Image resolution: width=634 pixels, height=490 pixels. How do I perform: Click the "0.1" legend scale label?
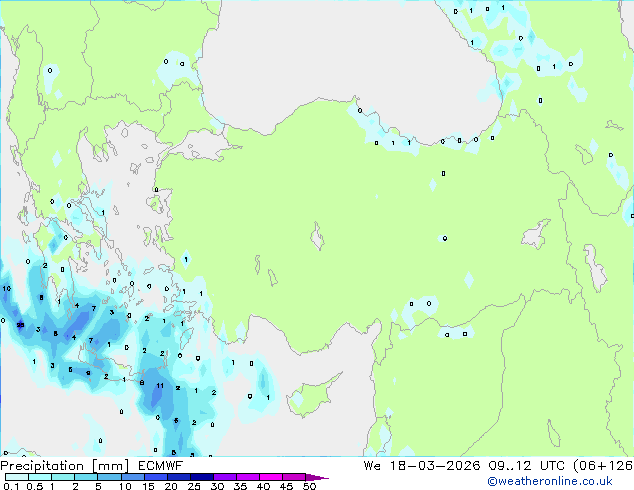pos(11,486)
